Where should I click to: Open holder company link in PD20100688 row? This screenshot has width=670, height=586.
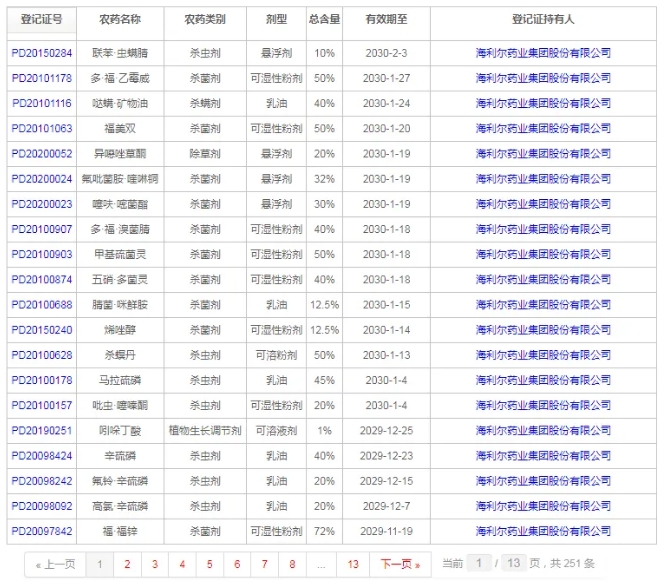click(x=543, y=305)
